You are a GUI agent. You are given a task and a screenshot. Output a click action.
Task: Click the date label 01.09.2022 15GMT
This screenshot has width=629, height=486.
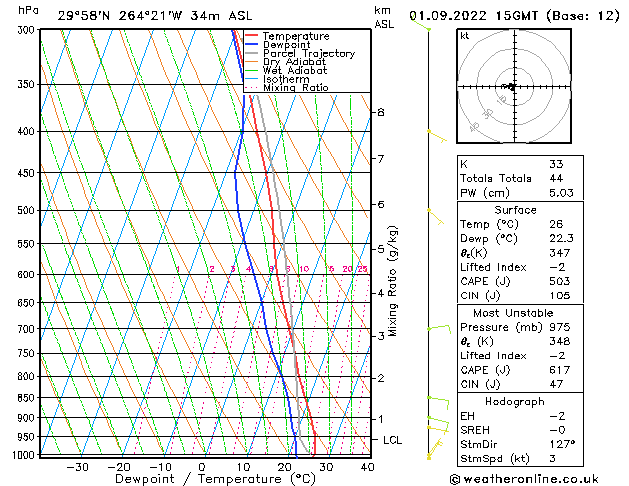click(x=474, y=16)
